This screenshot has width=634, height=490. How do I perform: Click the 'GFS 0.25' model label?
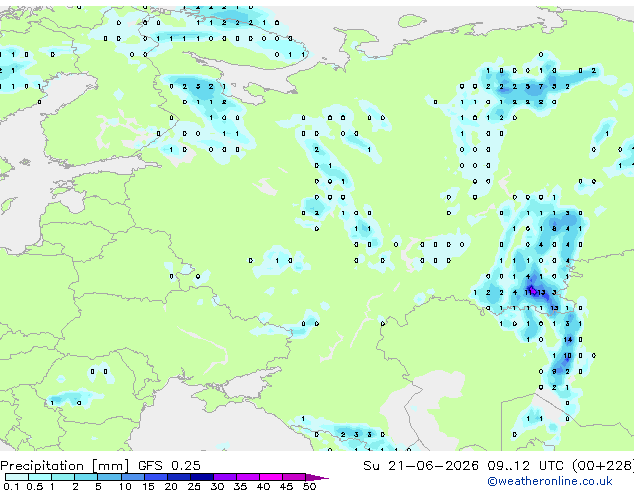[x=169, y=466]
